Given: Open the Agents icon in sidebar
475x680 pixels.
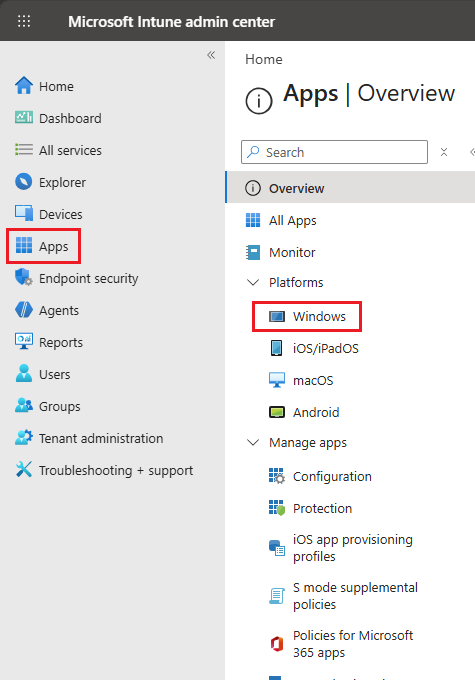Looking at the screenshot, I should tap(24, 310).
